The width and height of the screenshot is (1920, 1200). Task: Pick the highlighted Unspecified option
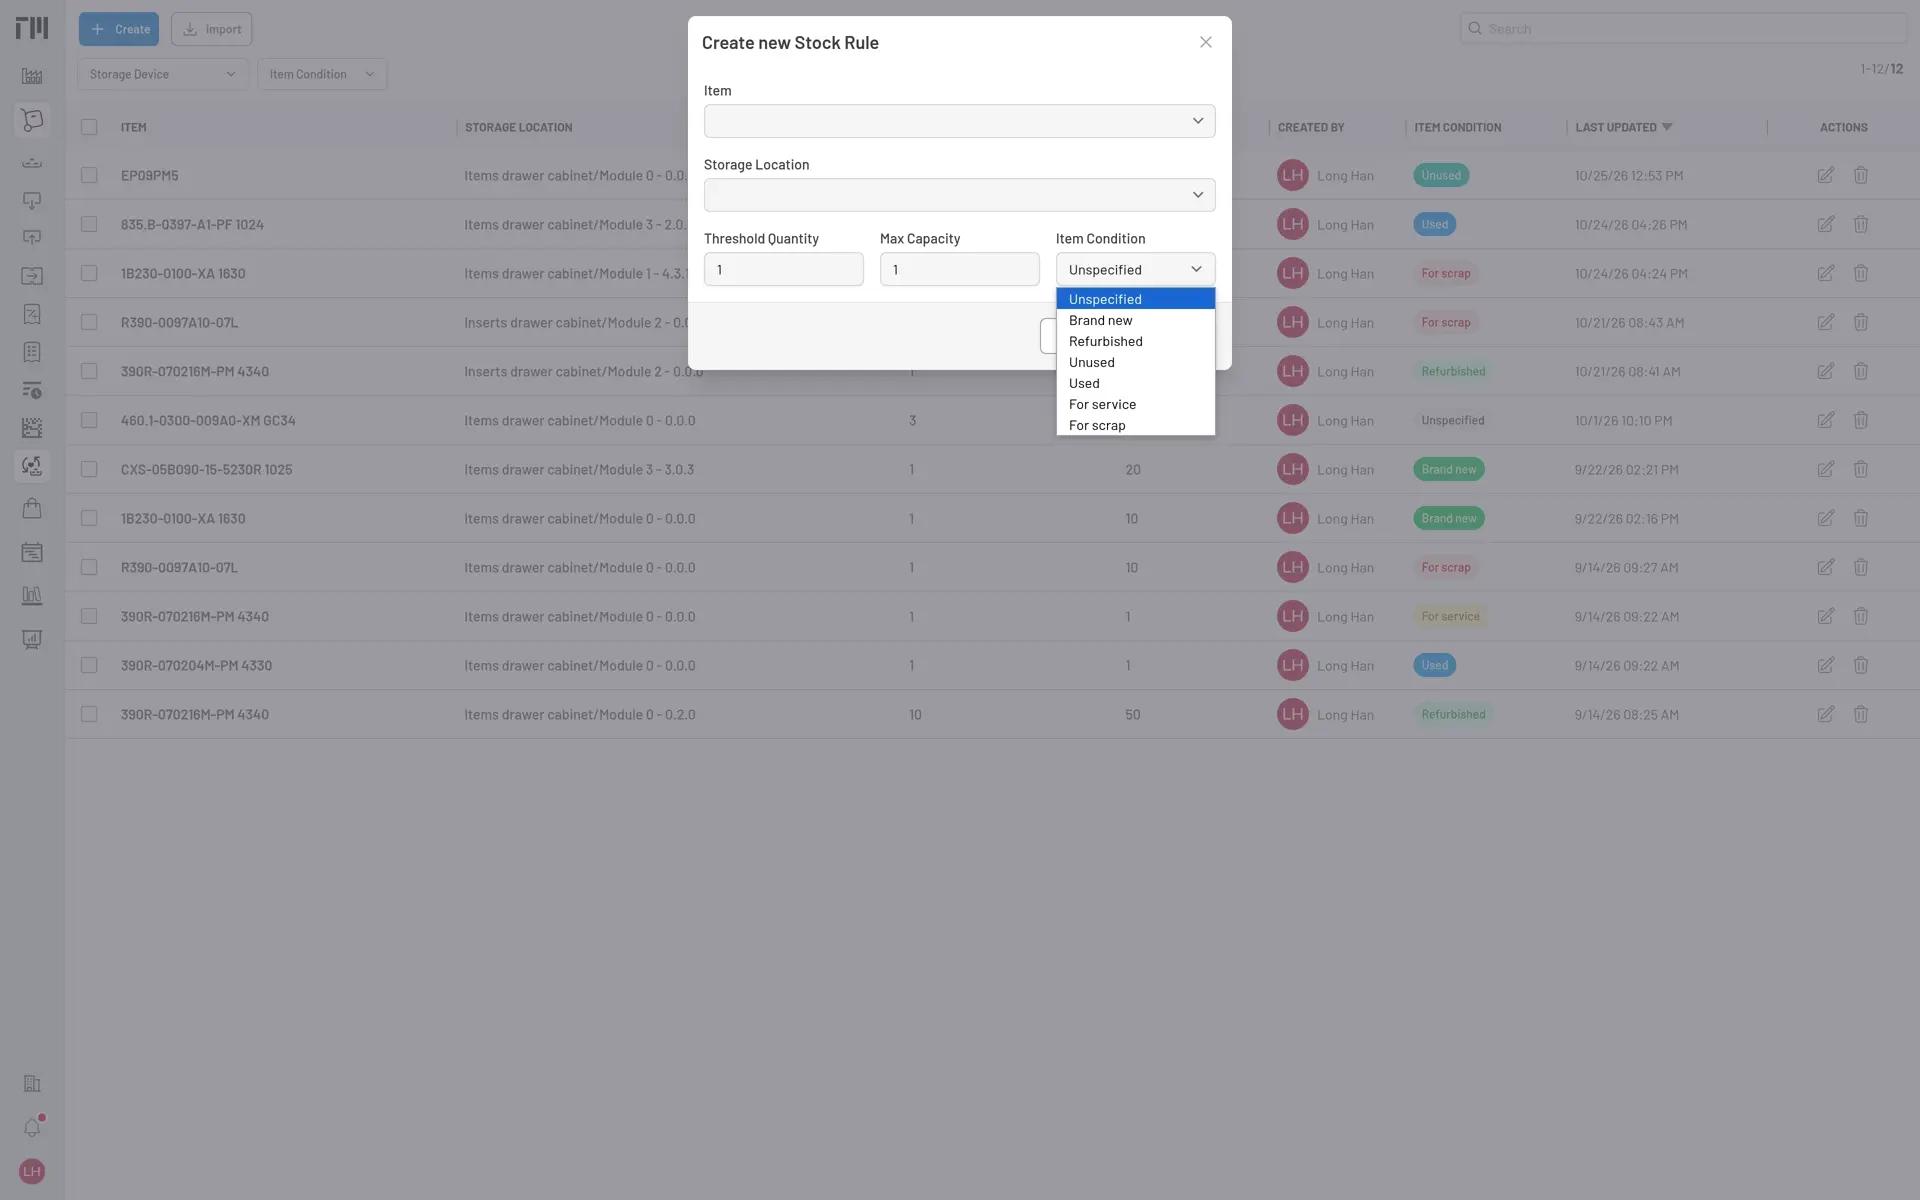(x=1135, y=299)
